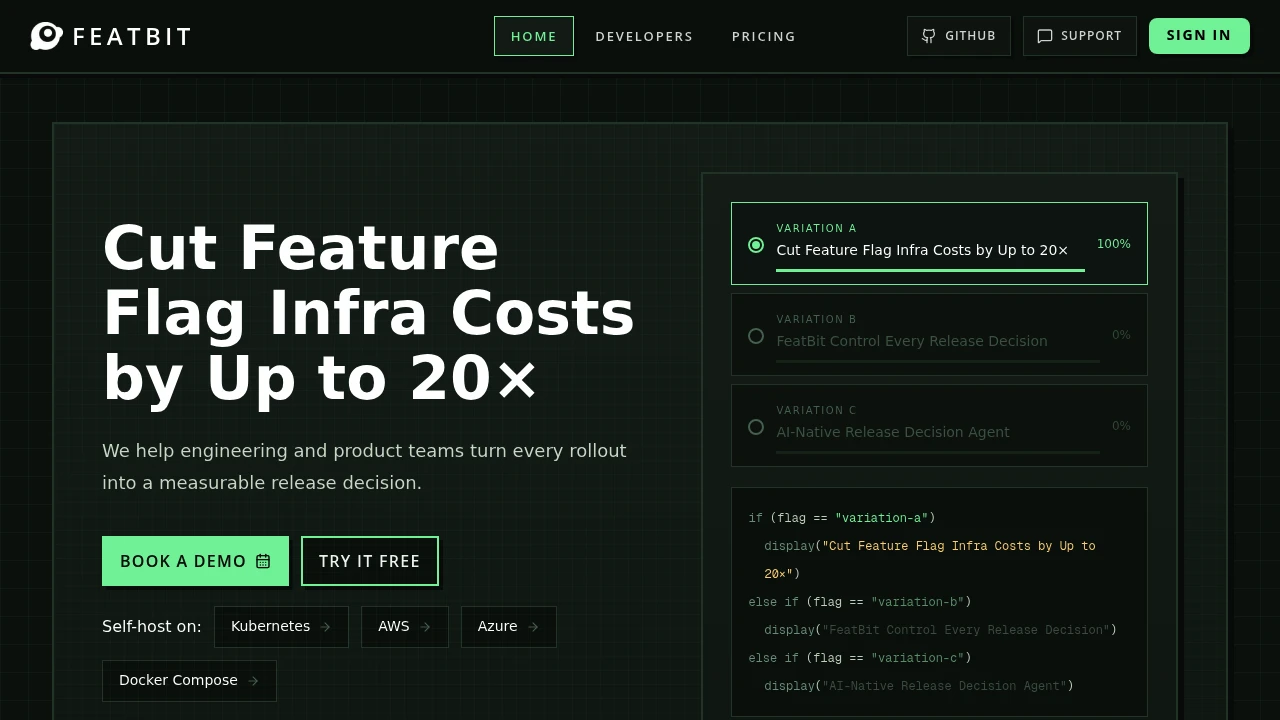Open the Kubernetes self-host link
Screen dimensions: 1280x720
pyautogui.click(x=281, y=627)
